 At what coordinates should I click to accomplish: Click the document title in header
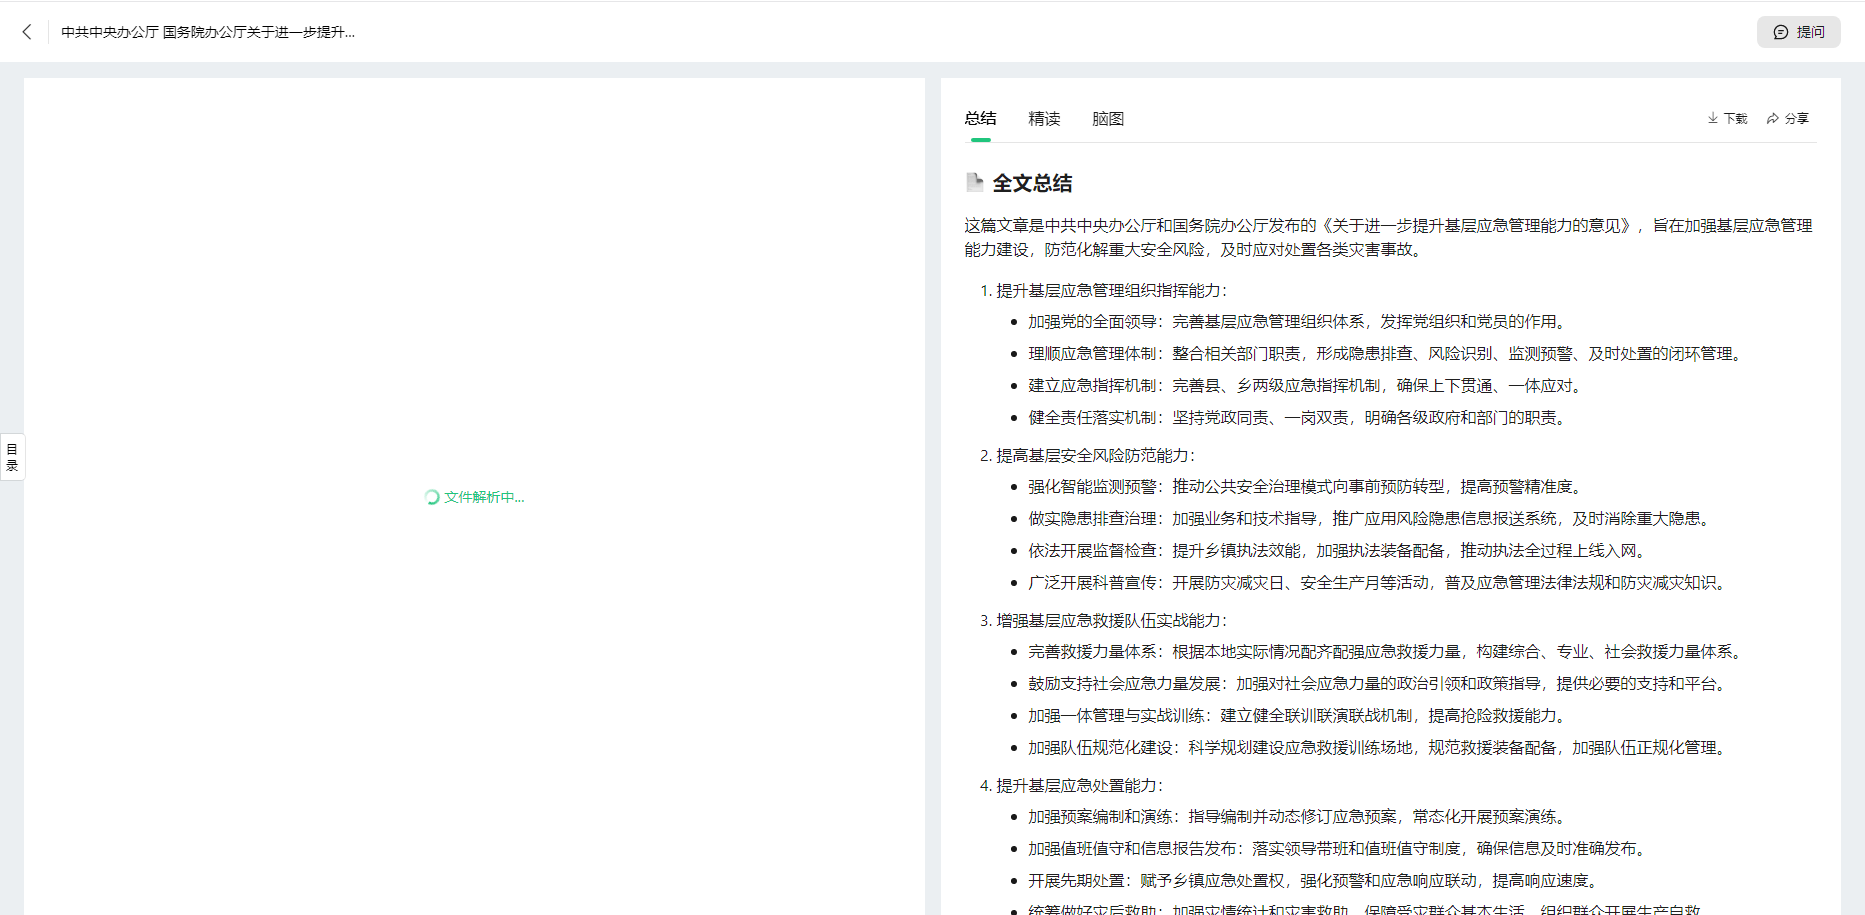click(x=208, y=32)
